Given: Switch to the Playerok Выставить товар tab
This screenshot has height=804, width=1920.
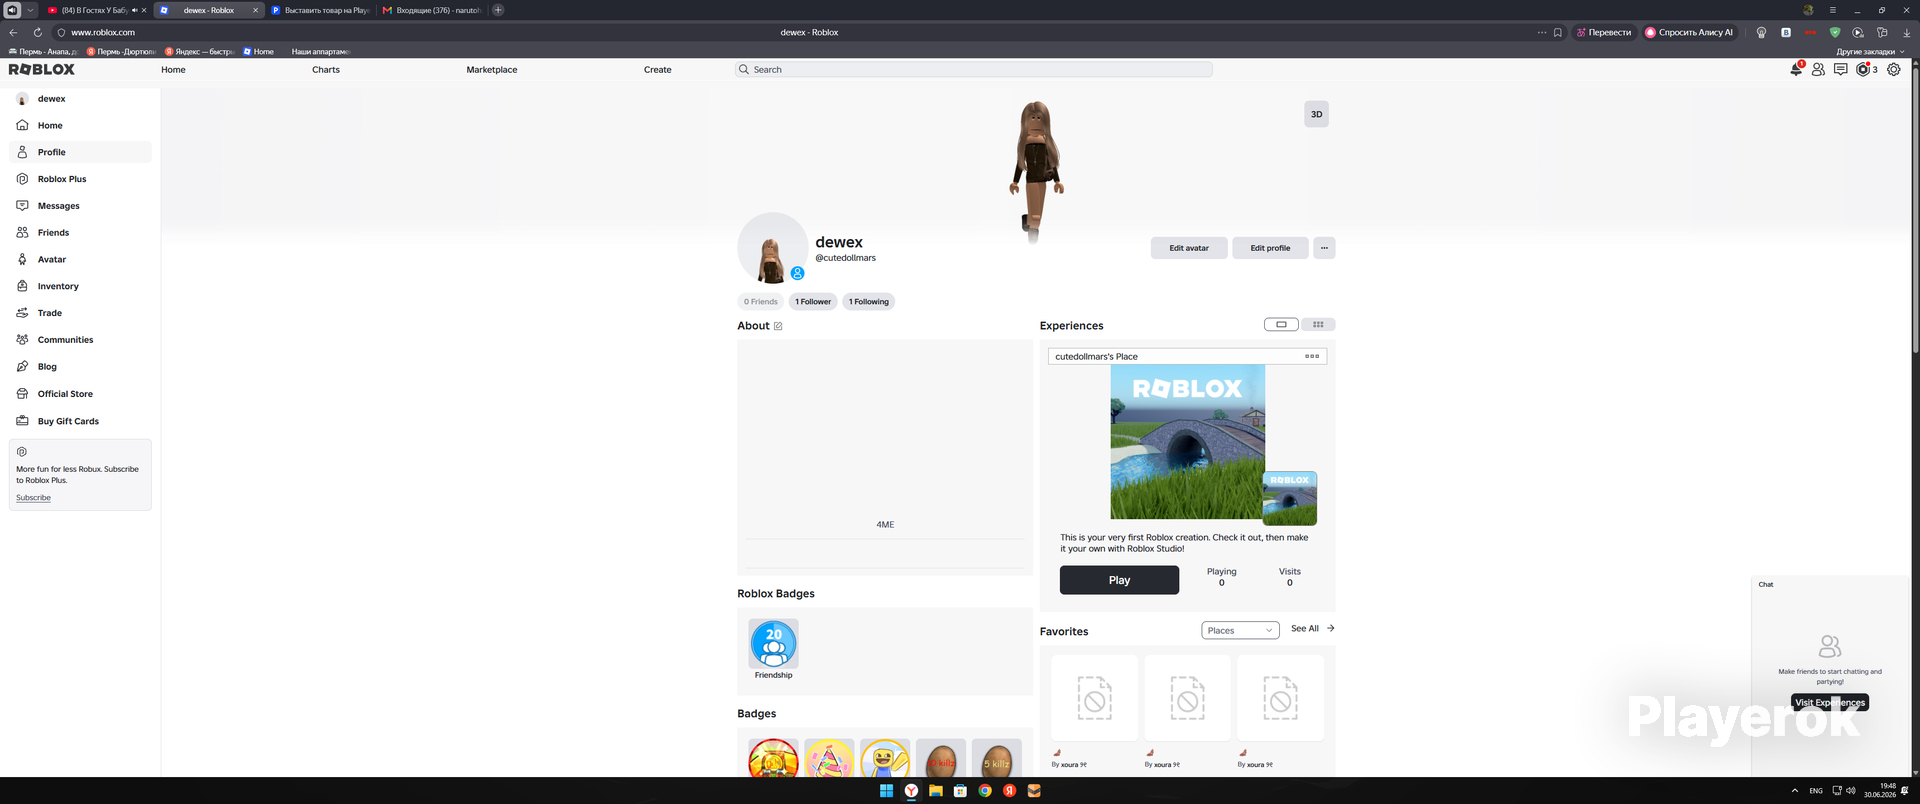Looking at the screenshot, I should click(319, 10).
